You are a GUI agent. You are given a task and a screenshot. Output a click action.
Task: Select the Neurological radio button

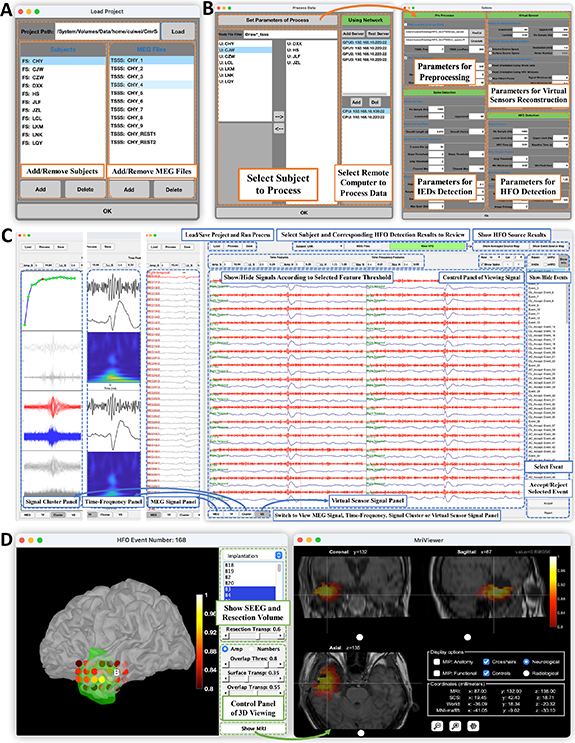coord(526,661)
